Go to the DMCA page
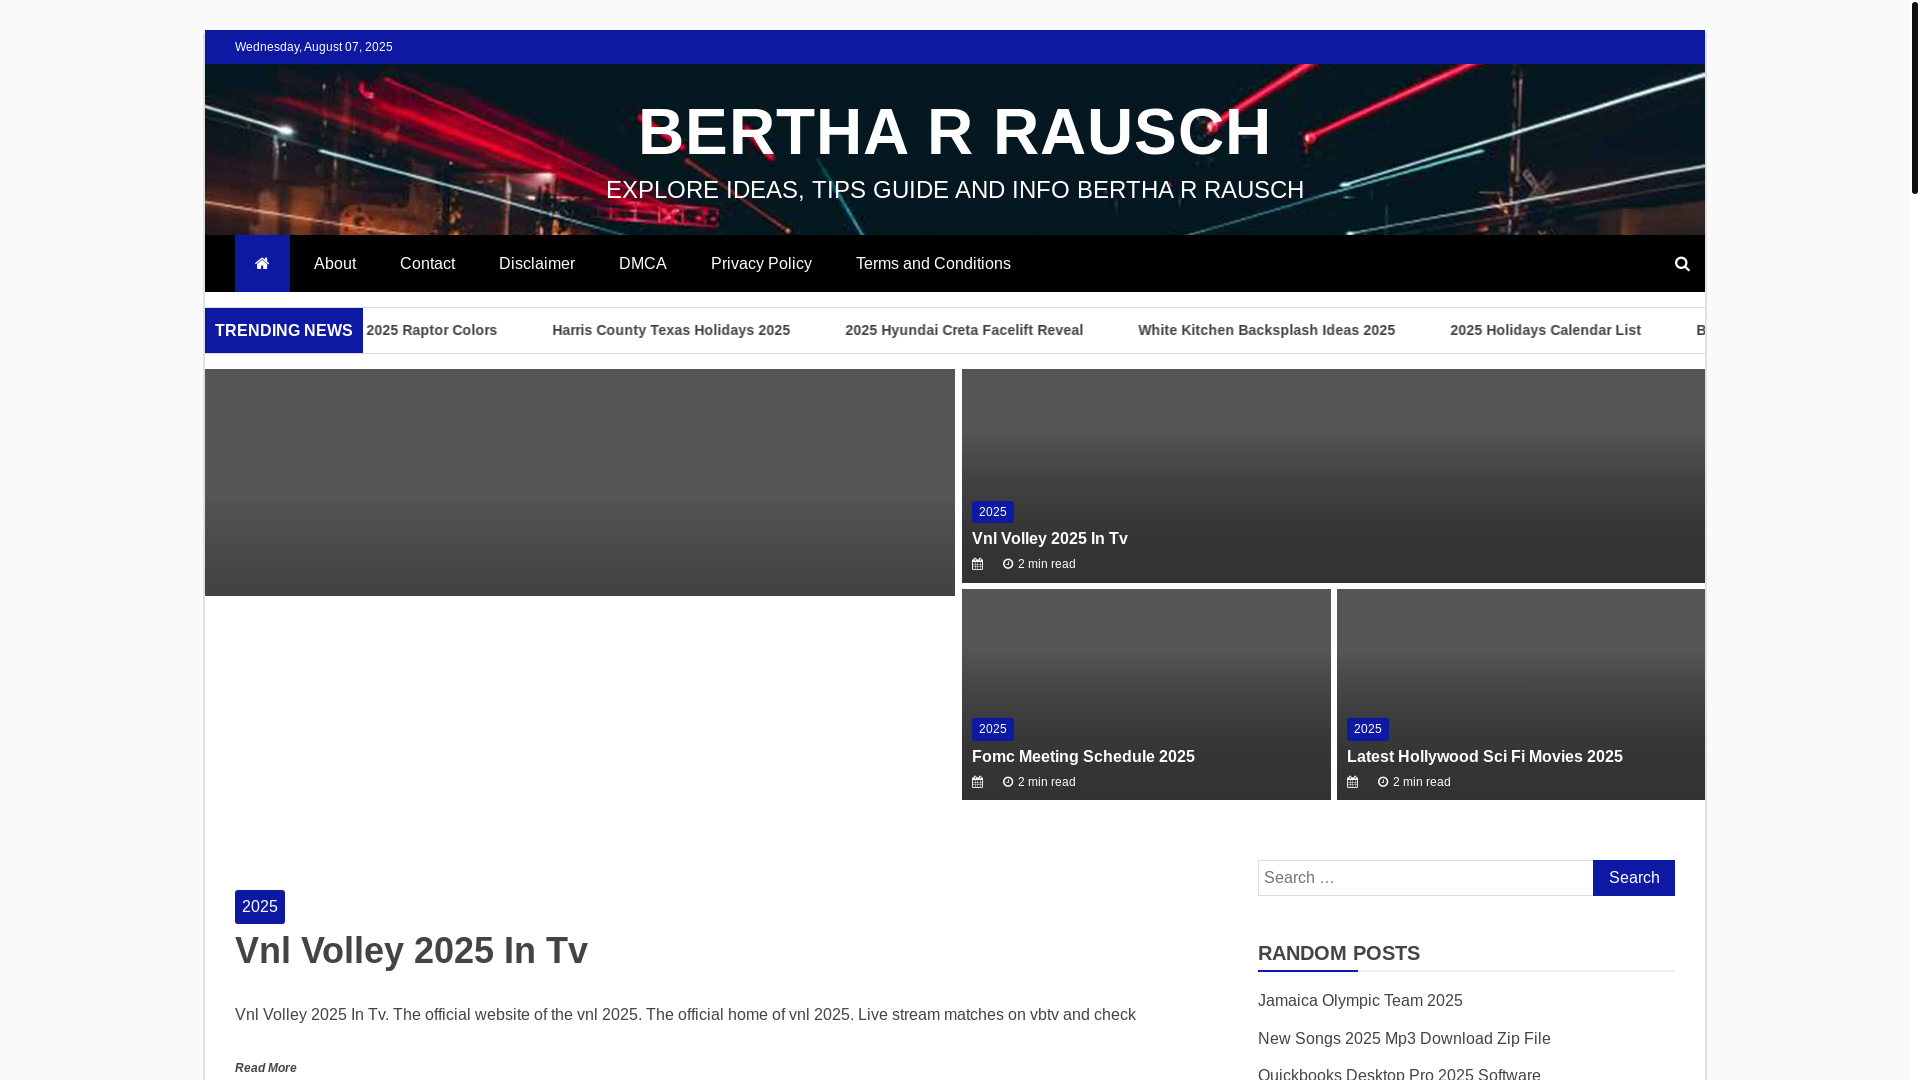The height and width of the screenshot is (1080, 1920). (643, 264)
